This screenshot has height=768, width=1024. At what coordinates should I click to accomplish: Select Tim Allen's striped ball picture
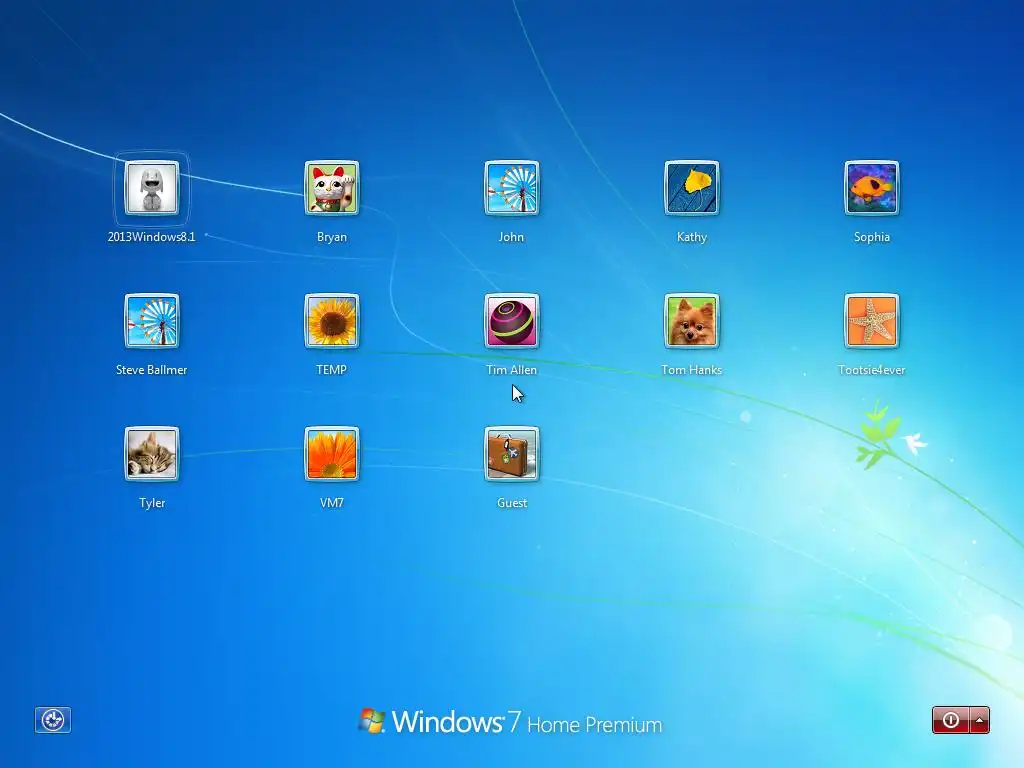coord(512,321)
